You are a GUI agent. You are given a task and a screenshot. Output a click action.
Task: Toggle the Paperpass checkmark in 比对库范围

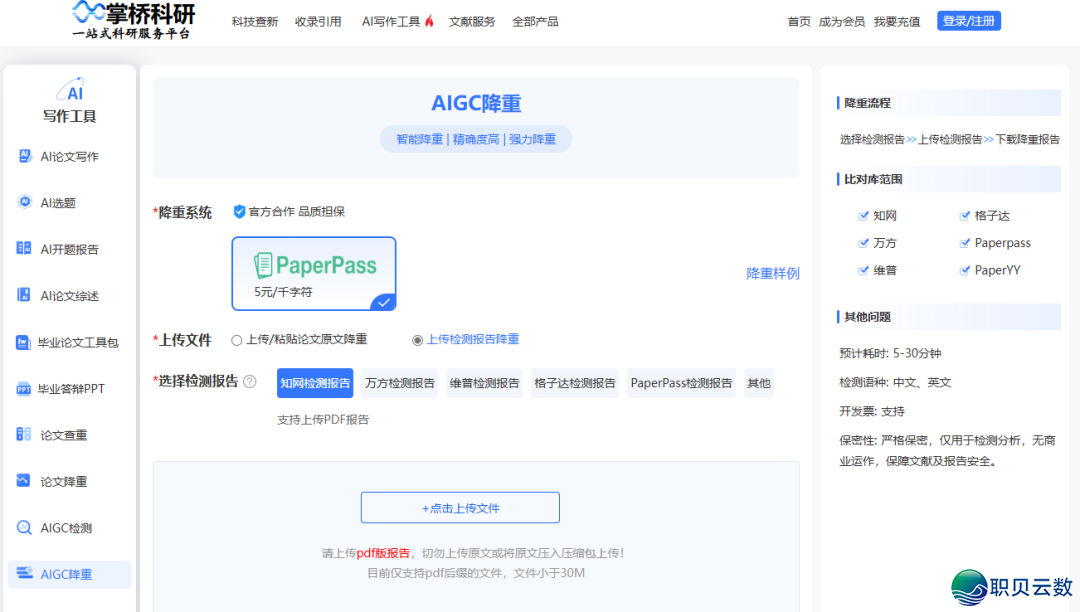pos(964,242)
